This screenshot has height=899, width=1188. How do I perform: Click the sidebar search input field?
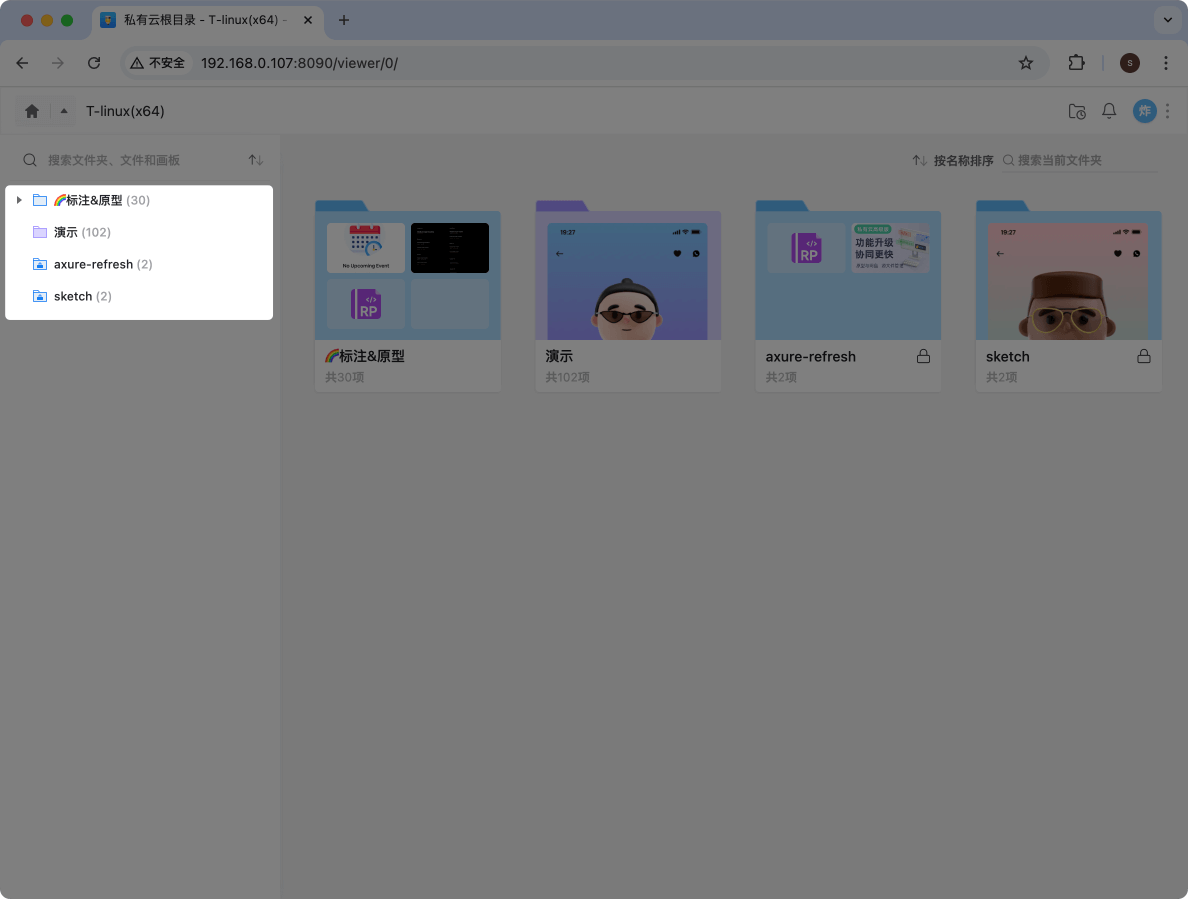[x=130, y=160]
